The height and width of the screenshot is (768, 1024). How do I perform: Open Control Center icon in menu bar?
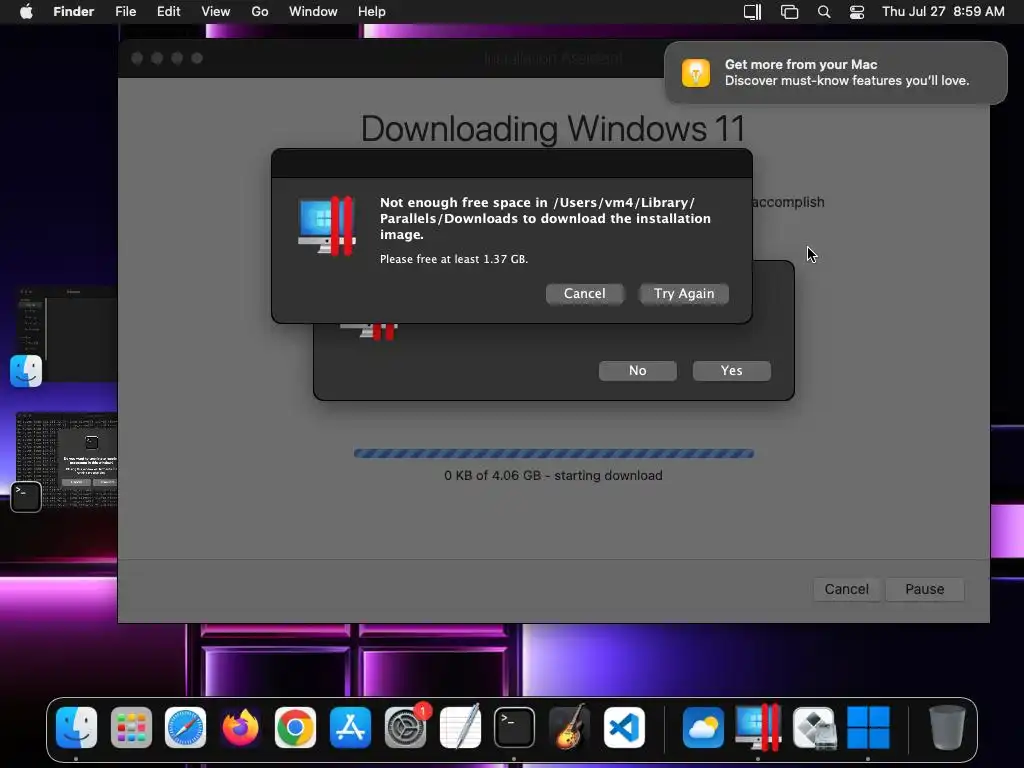(857, 12)
